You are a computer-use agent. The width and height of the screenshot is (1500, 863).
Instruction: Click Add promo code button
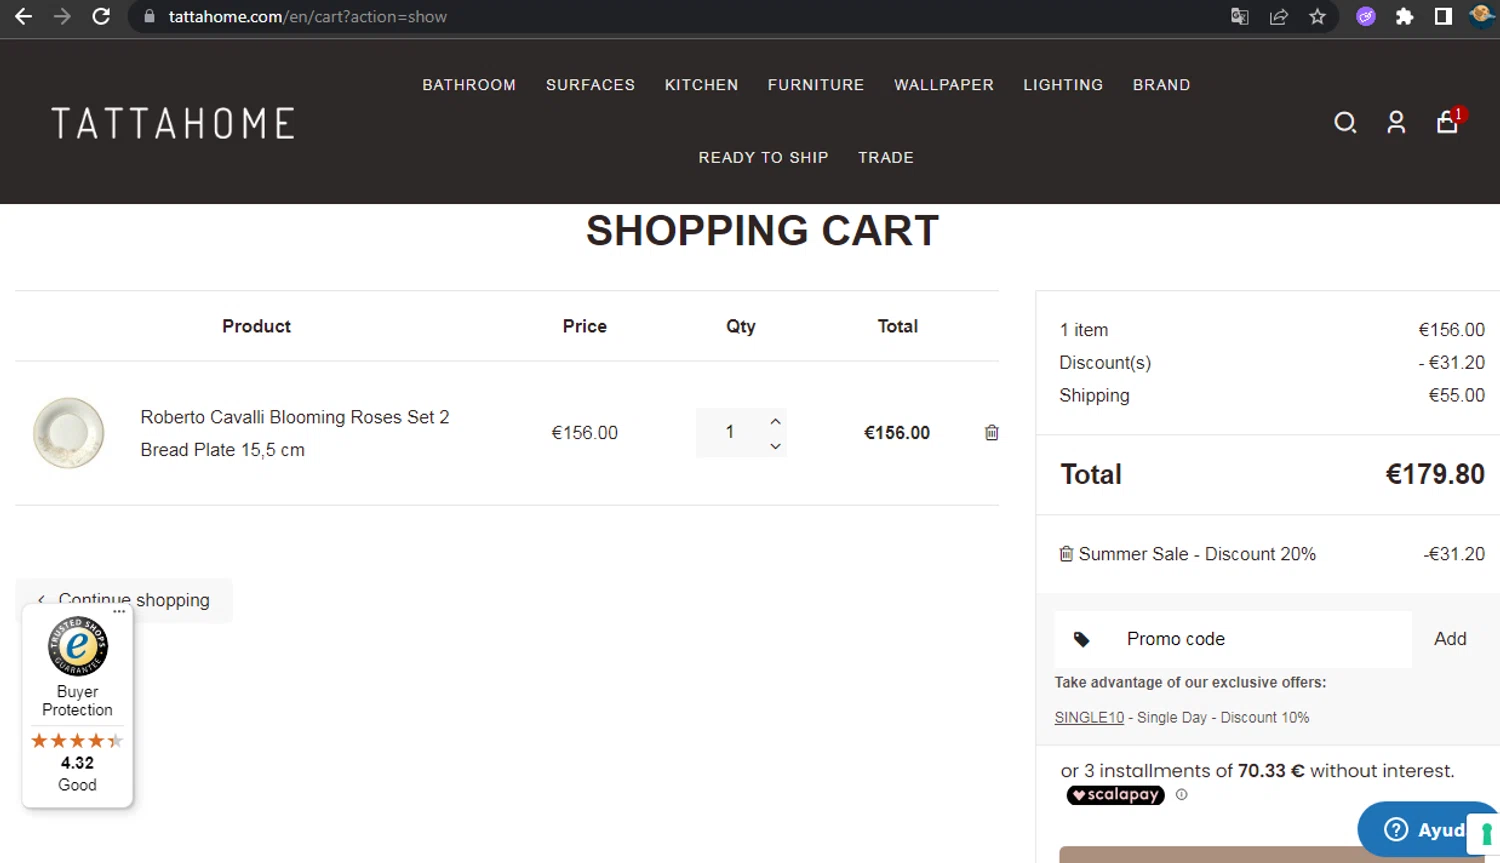(1450, 639)
